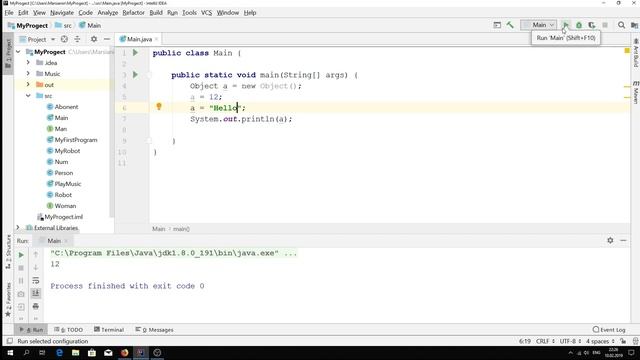
Task: Stop process in Run panel
Action: [x=21, y=268]
